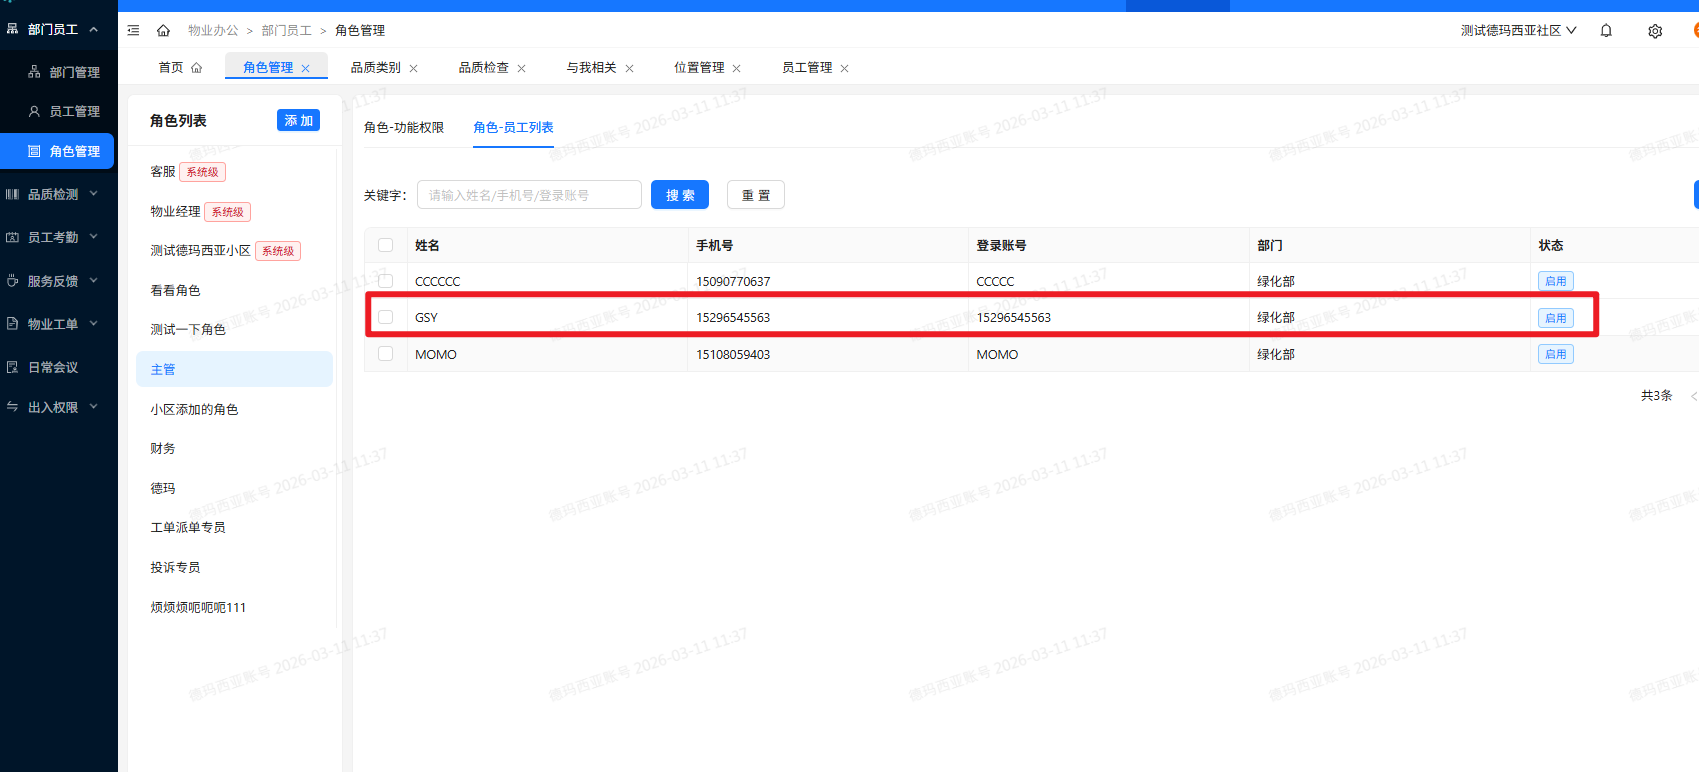Check the GSY row checkbox

[x=386, y=317]
